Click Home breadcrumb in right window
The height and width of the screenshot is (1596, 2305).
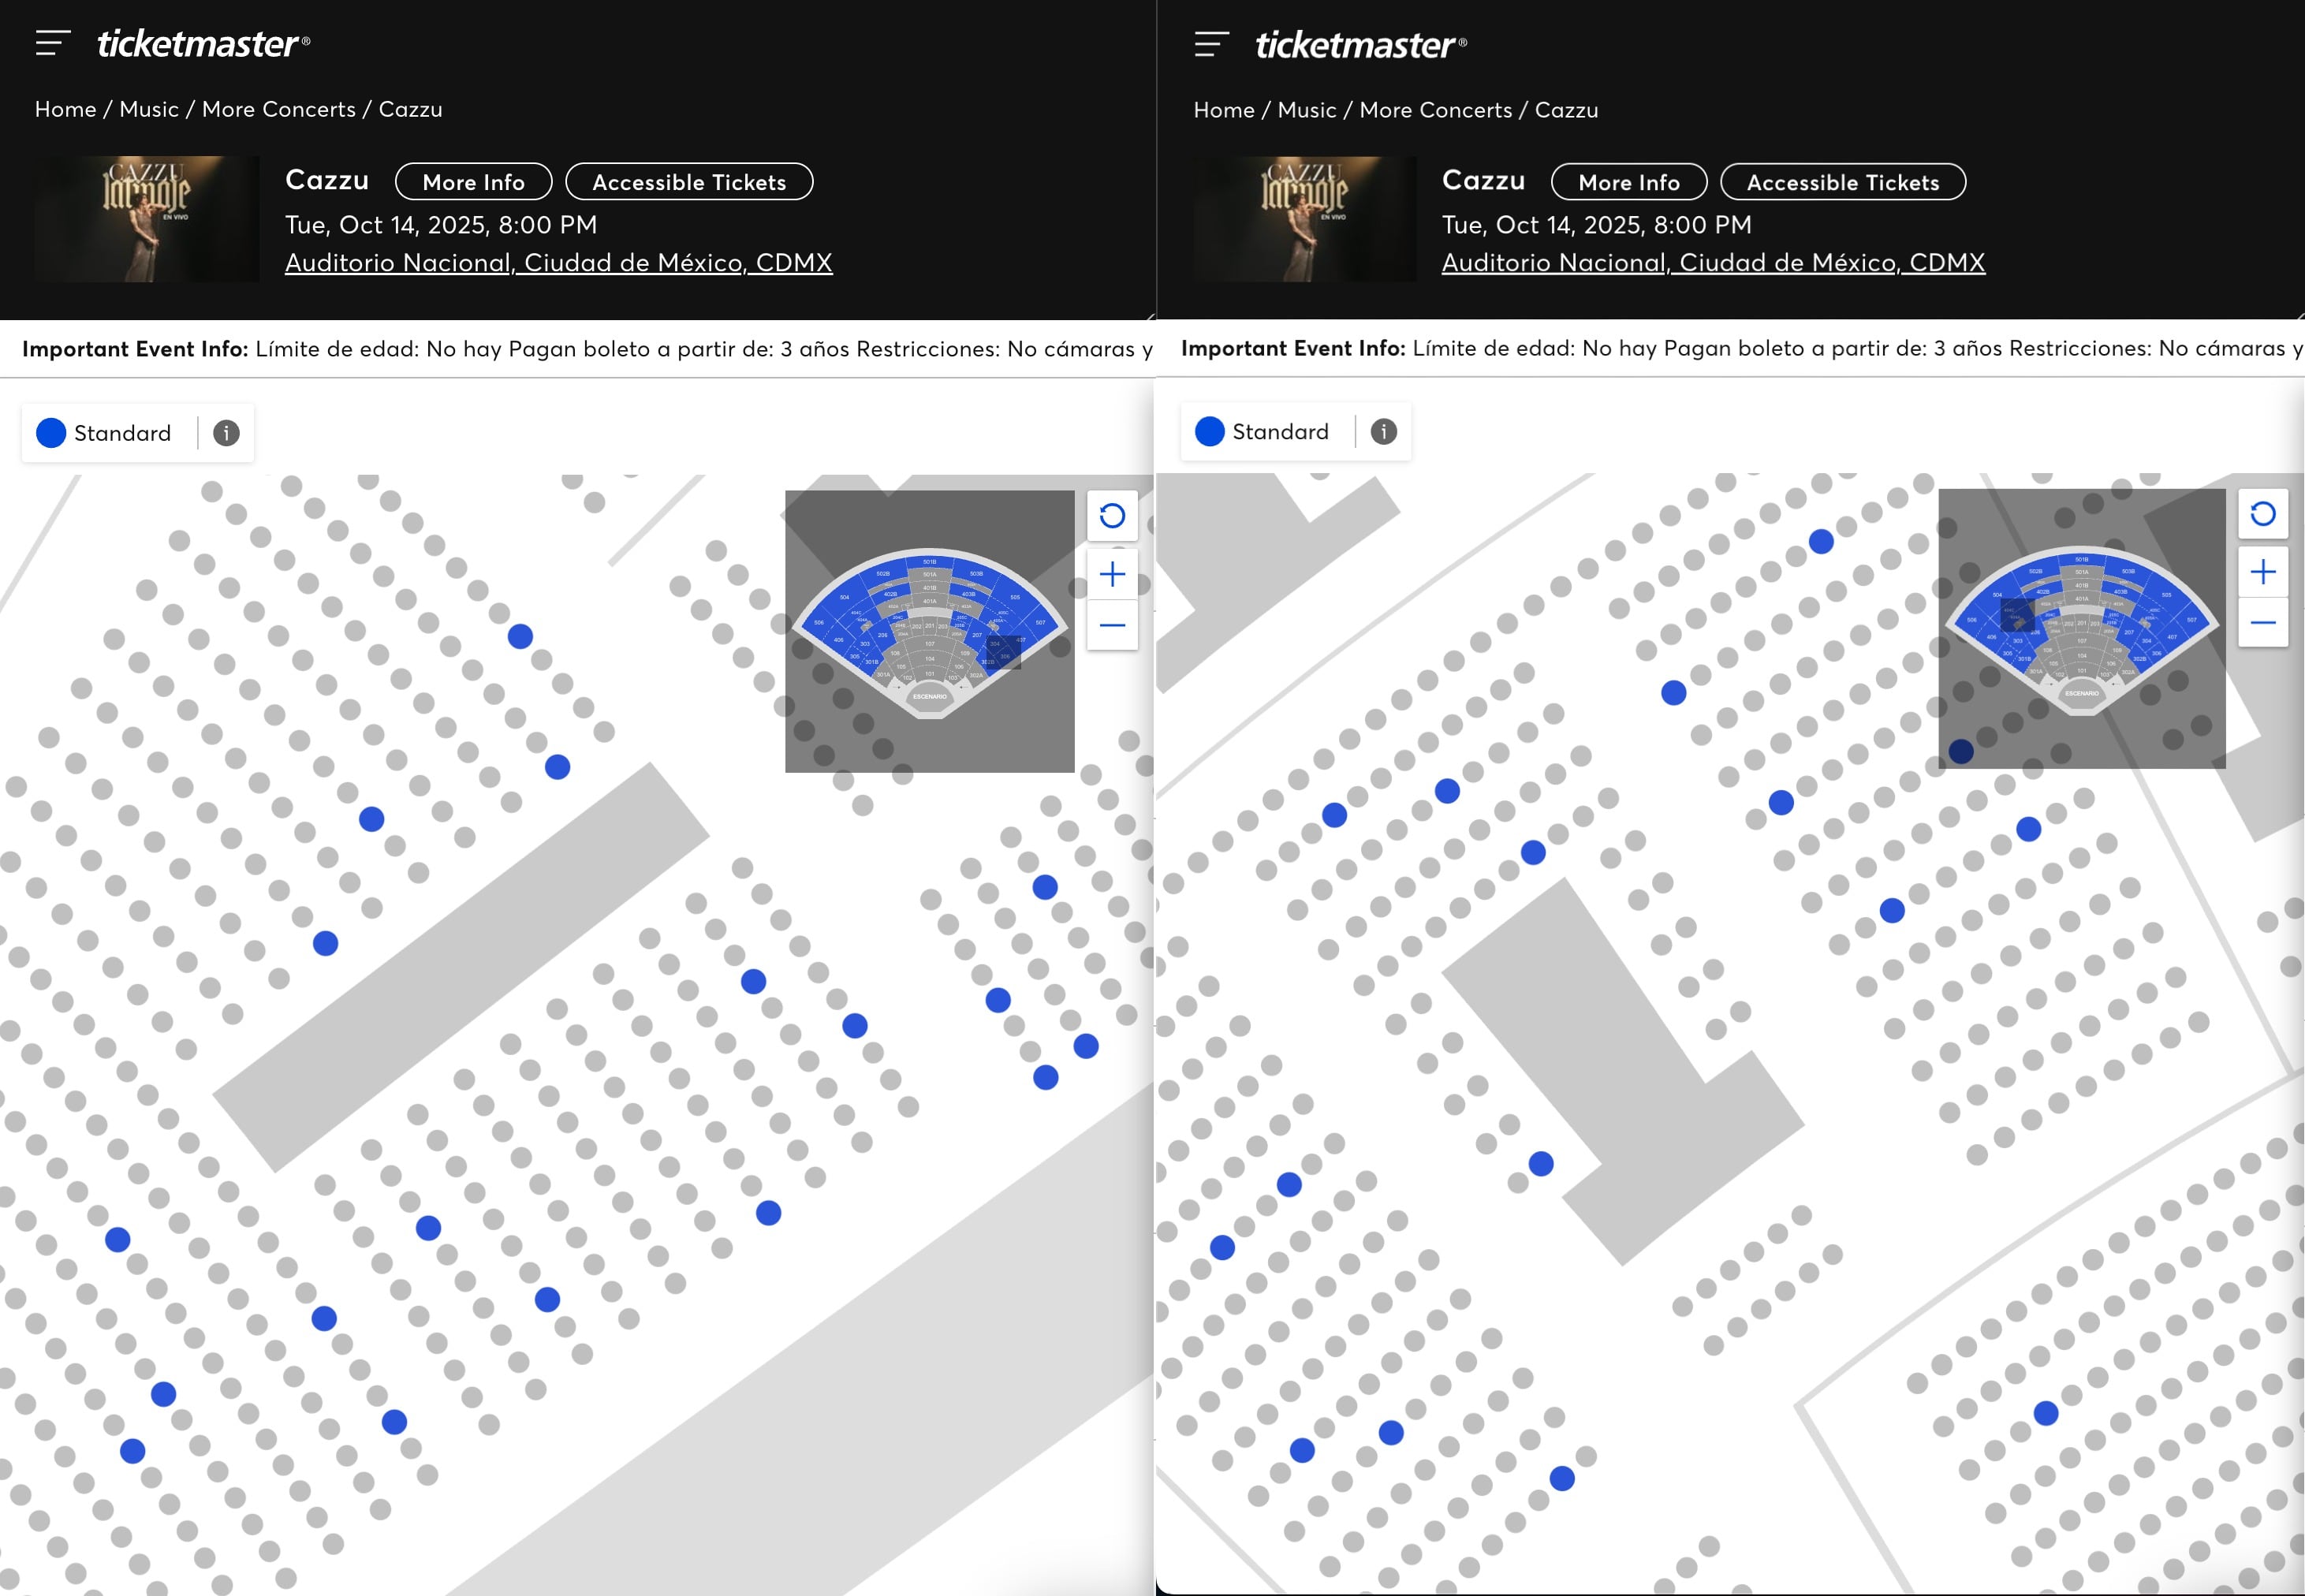1223,110
